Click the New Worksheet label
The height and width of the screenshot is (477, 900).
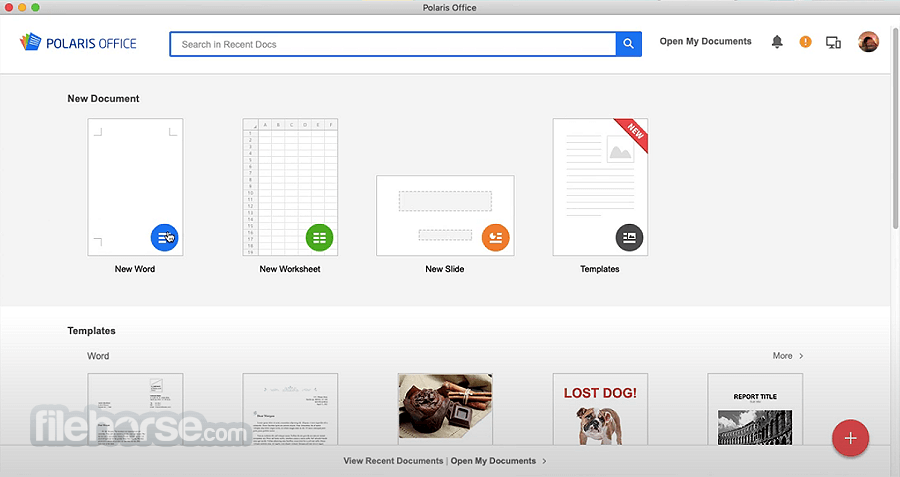(x=290, y=269)
